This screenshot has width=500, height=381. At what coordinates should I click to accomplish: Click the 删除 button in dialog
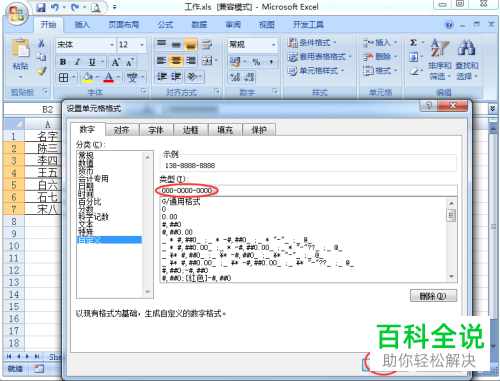[433, 296]
